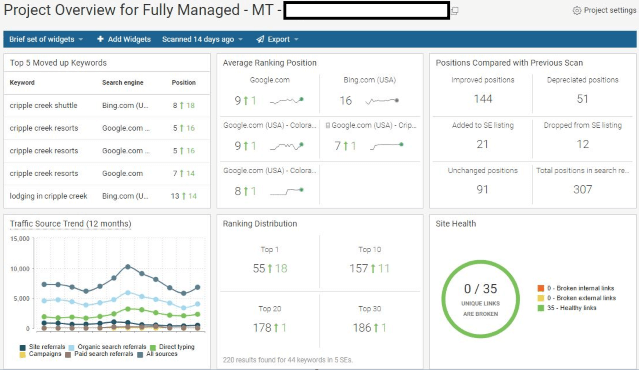This screenshot has width=639, height=370.
Task: Expand Brief set of widgets dropdown
Action: pos(46,39)
